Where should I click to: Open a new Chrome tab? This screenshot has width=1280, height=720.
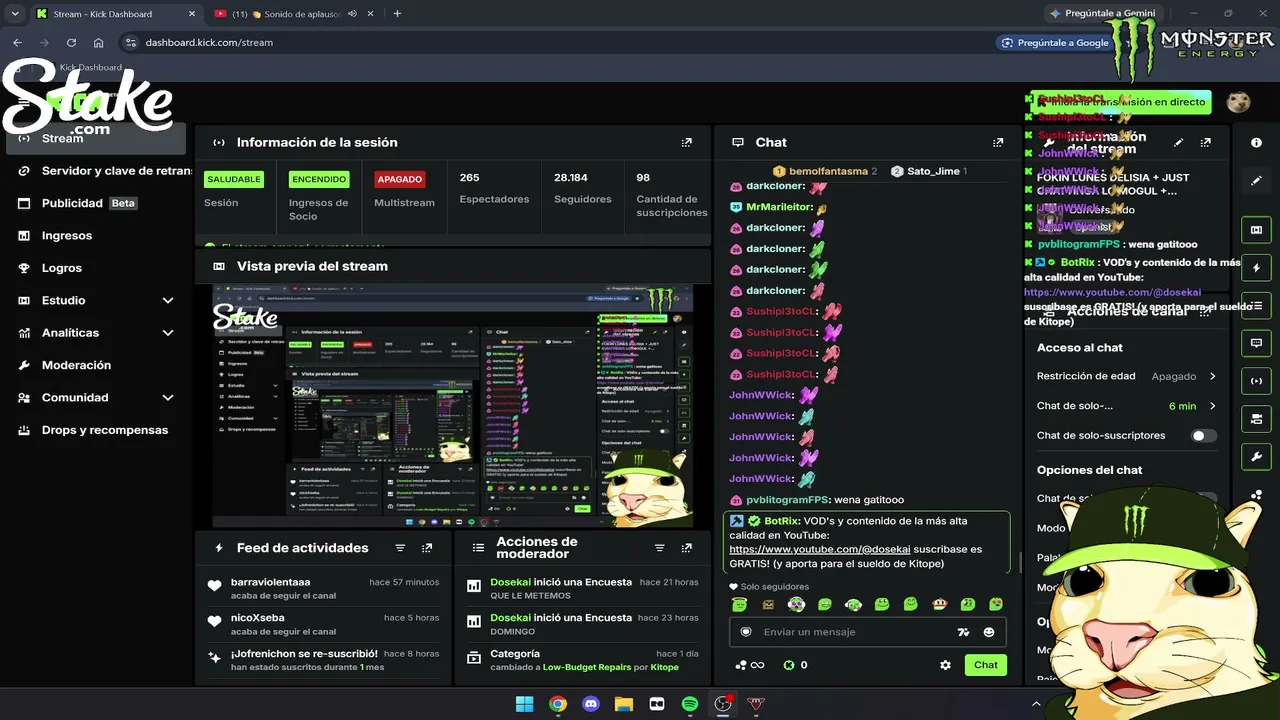tap(397, 14)
